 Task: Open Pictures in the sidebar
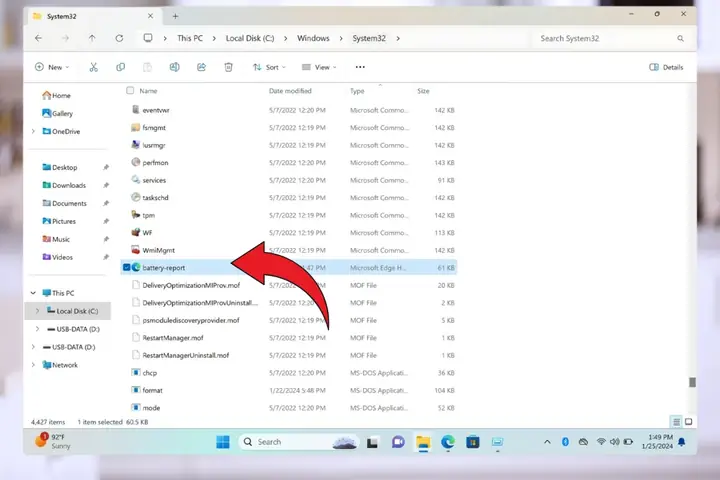pyautogui.click(x=59, y=221)
